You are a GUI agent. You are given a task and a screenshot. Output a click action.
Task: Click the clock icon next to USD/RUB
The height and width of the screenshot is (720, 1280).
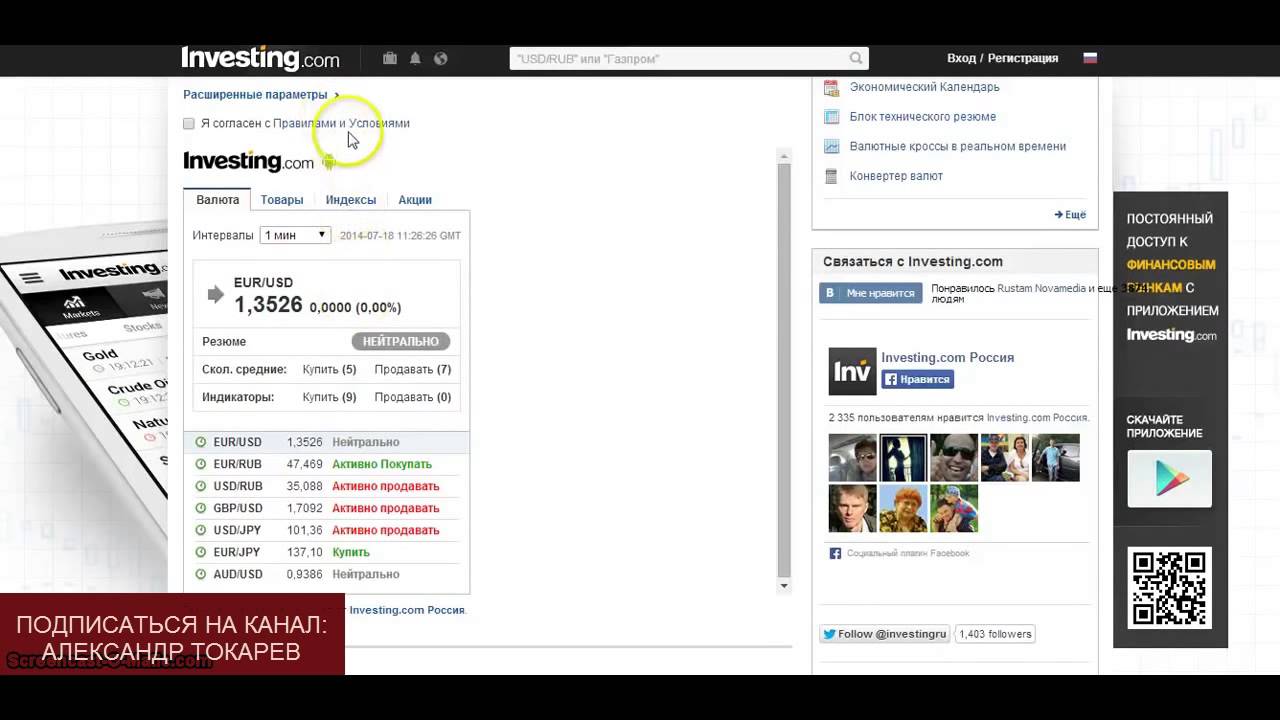click(x=200, y=486)
